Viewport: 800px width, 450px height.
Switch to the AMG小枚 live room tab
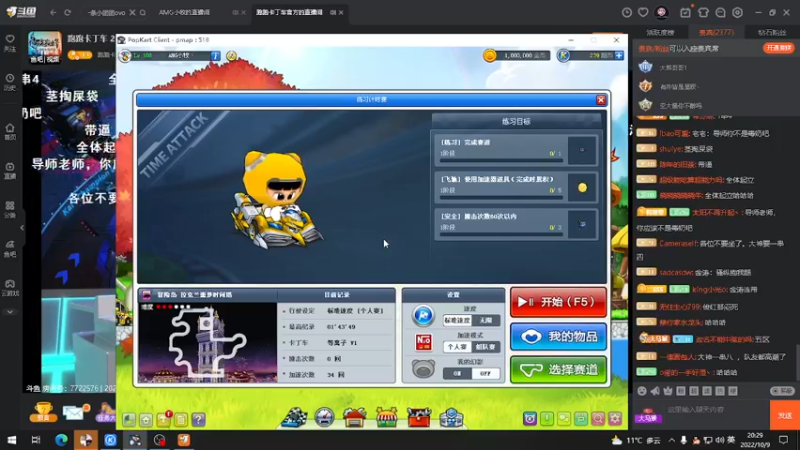pyautogui.click(x=184, y=12)
